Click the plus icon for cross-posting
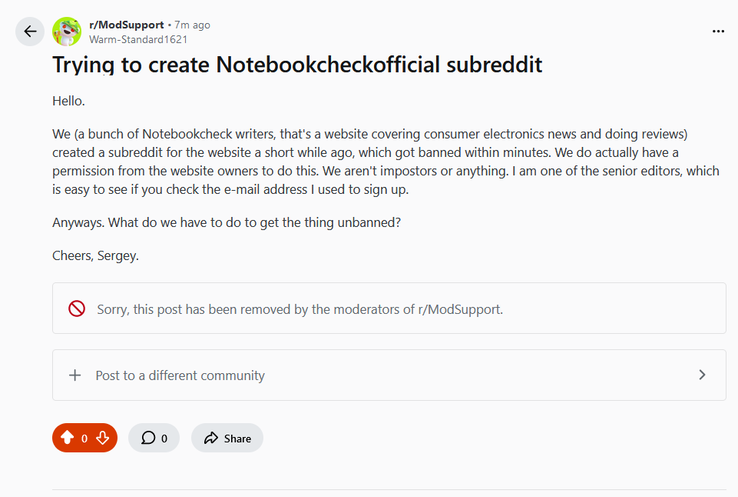 point(75,375)
